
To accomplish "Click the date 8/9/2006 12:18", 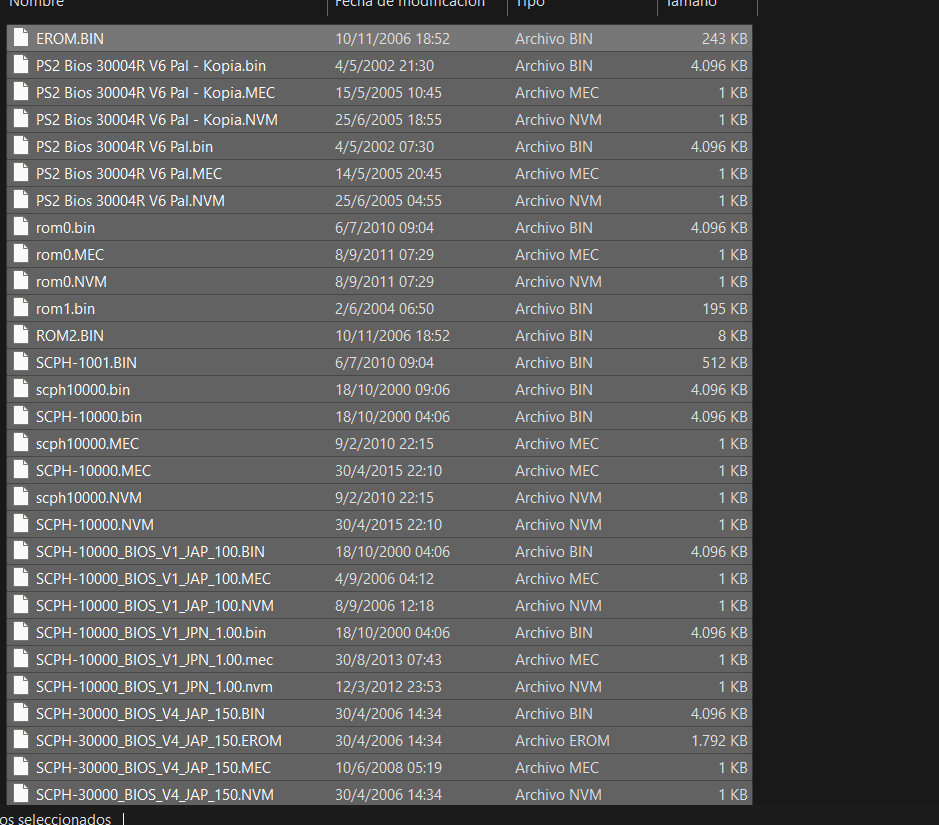I will click(x=384, y=606).
